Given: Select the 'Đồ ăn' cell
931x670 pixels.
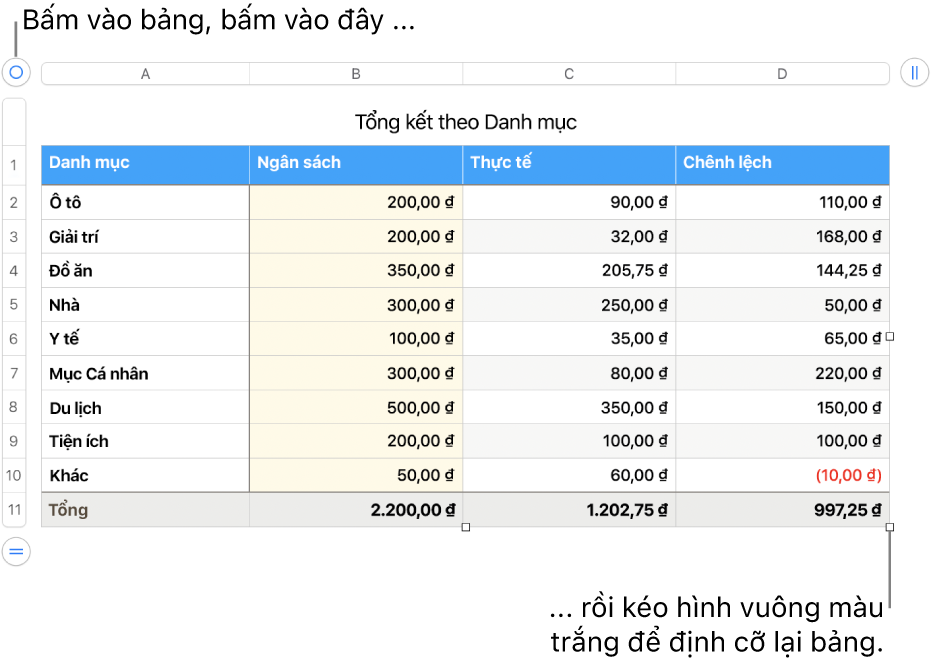Looking at the screenshot, I should (x=145, y=271).
